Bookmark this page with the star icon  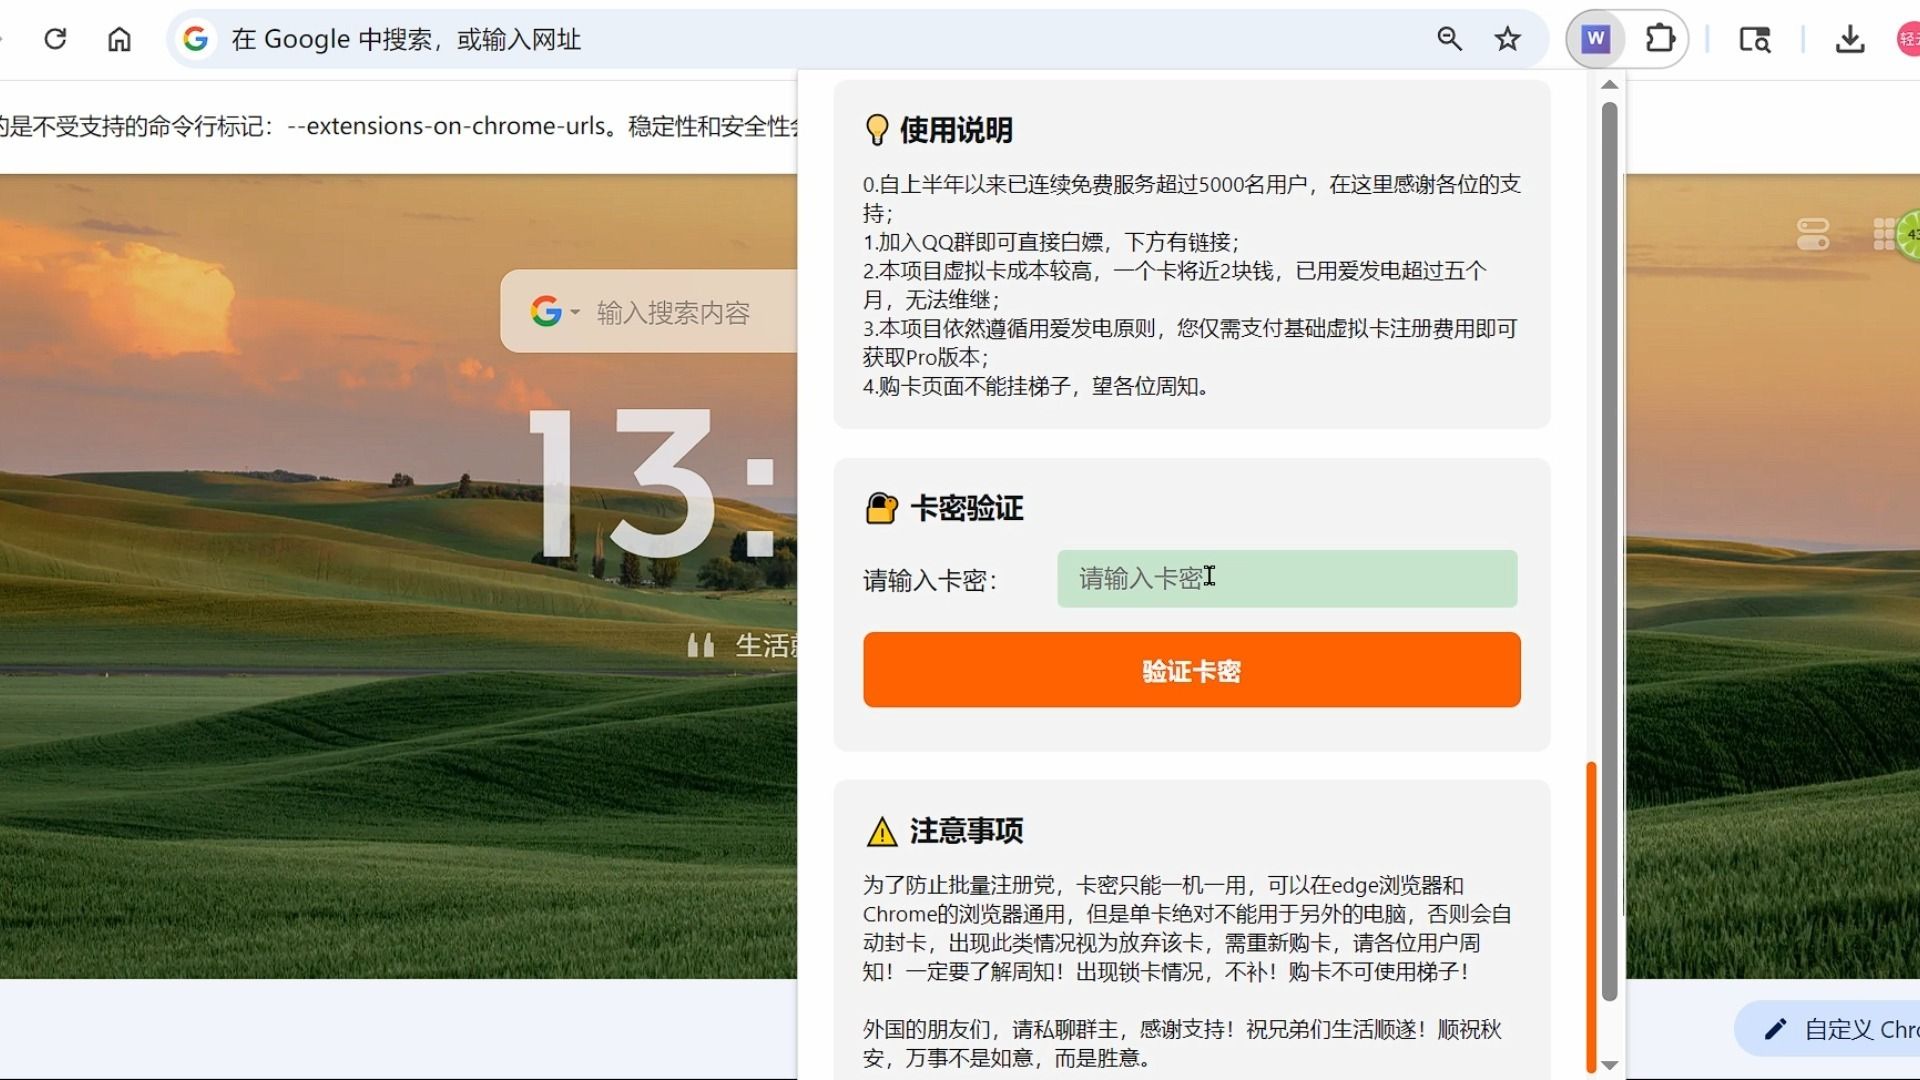1507,39
